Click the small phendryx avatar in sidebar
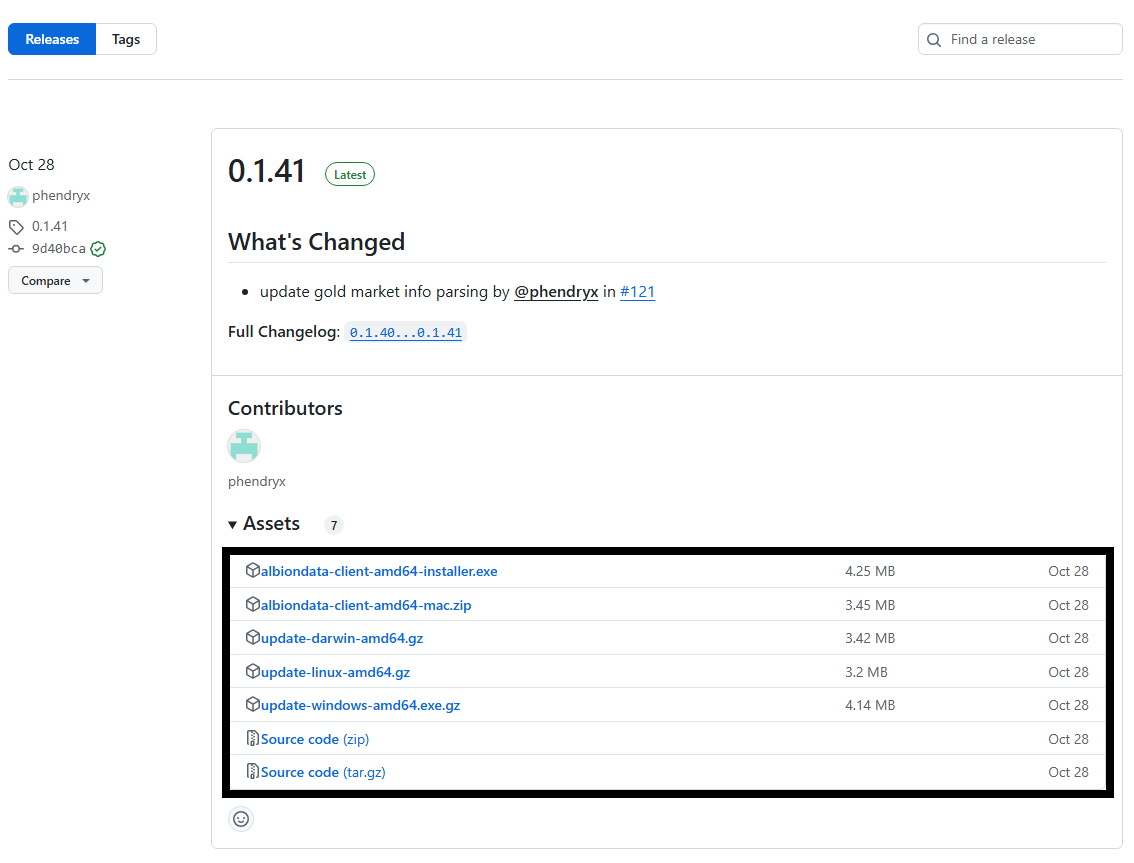1134x863 pixels. coord(18,196)
